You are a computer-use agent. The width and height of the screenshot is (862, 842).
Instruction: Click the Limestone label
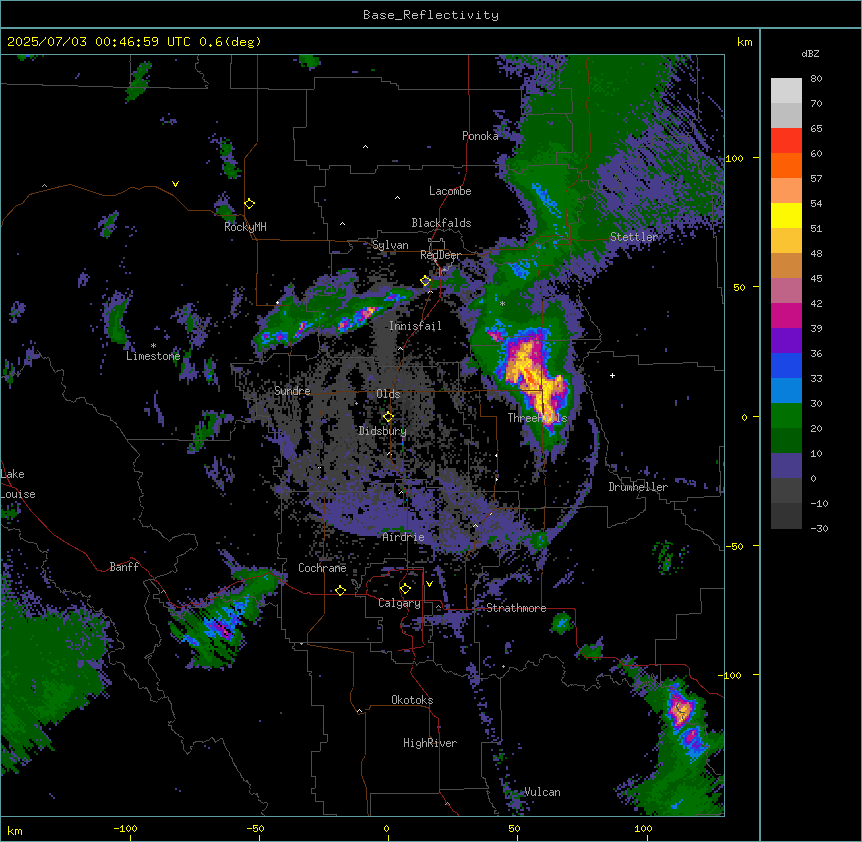pyautogui.click(x=153, y=356)
